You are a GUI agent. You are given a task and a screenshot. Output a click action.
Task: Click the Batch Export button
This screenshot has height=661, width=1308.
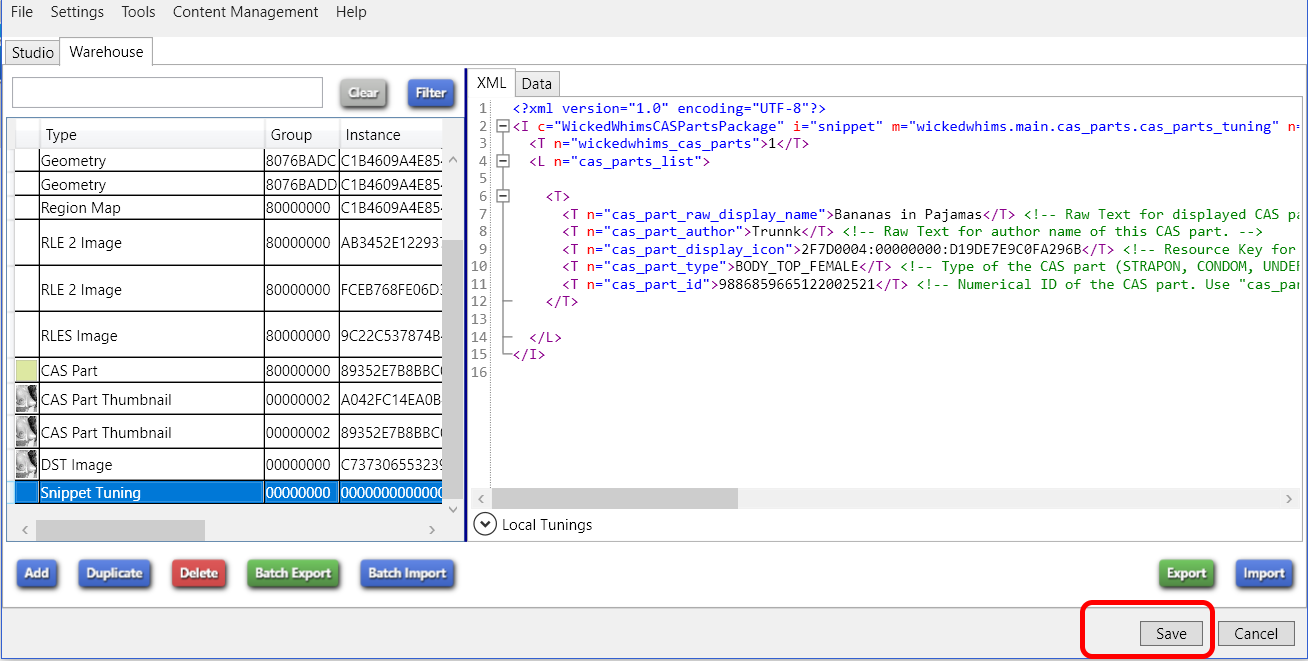coord(293,573)
